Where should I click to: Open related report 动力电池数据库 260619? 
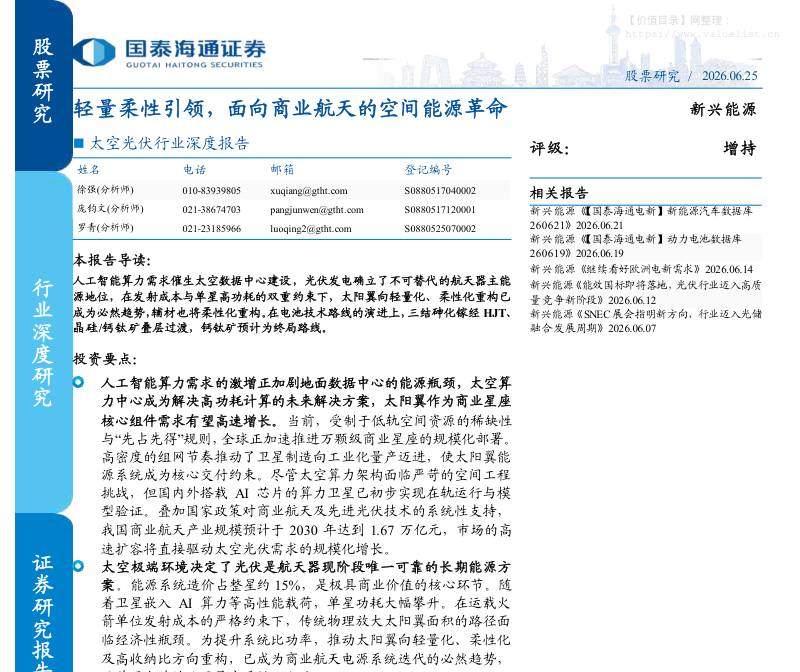636,246
